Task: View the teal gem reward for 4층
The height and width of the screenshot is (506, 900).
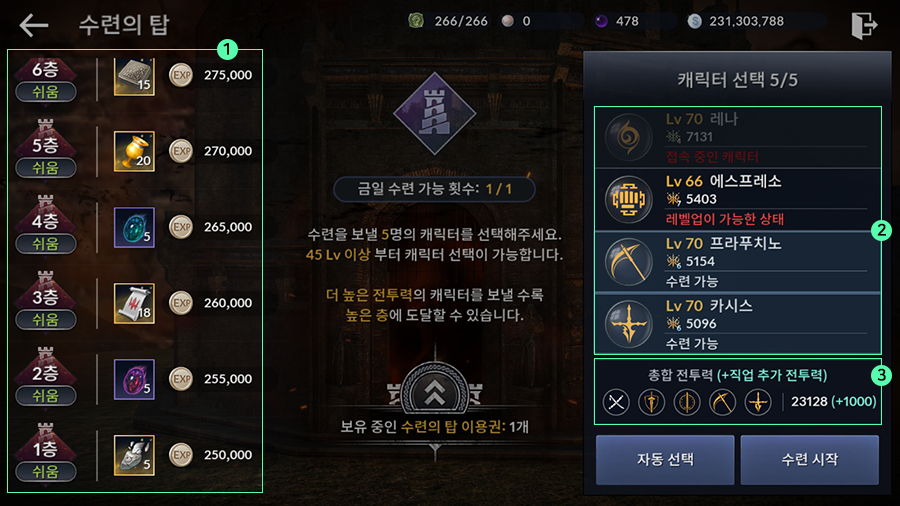Action: click(134, 227)
